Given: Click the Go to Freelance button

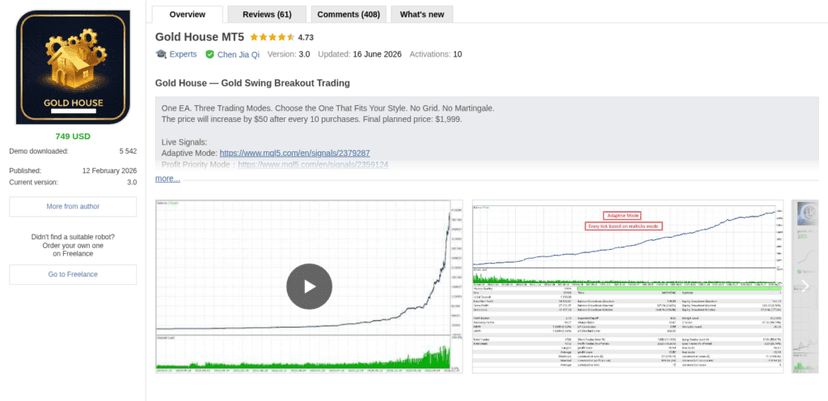Looking at the screenshot, I should click(x=73, y=274).
